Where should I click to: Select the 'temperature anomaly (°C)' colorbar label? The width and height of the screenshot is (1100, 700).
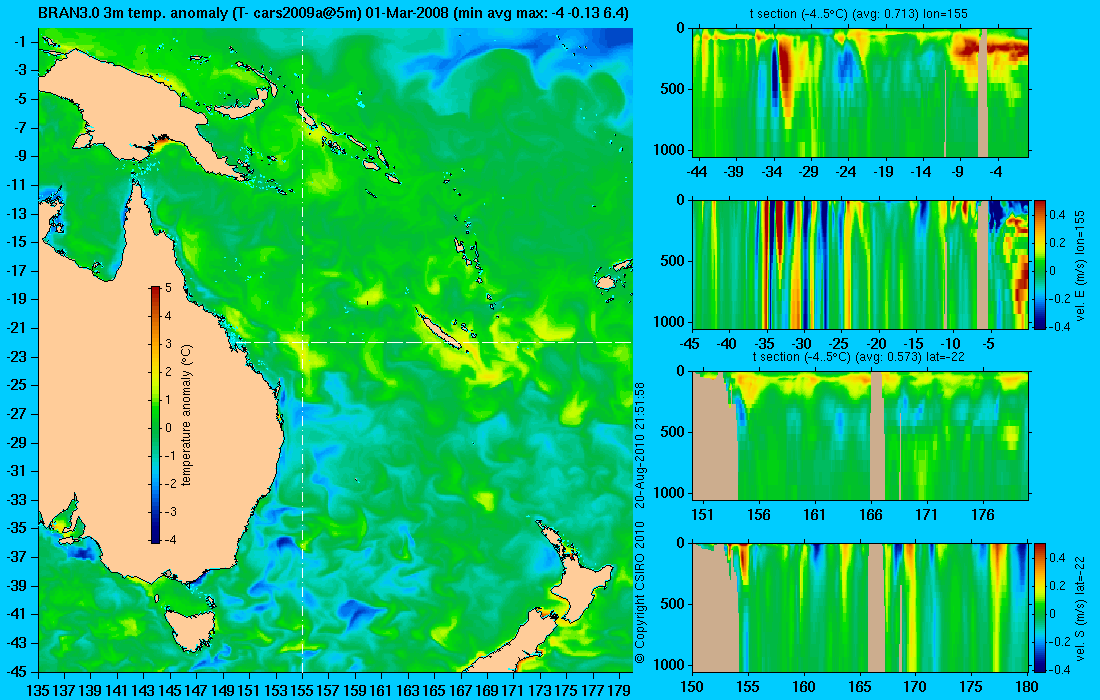click(x=187, y=415)
